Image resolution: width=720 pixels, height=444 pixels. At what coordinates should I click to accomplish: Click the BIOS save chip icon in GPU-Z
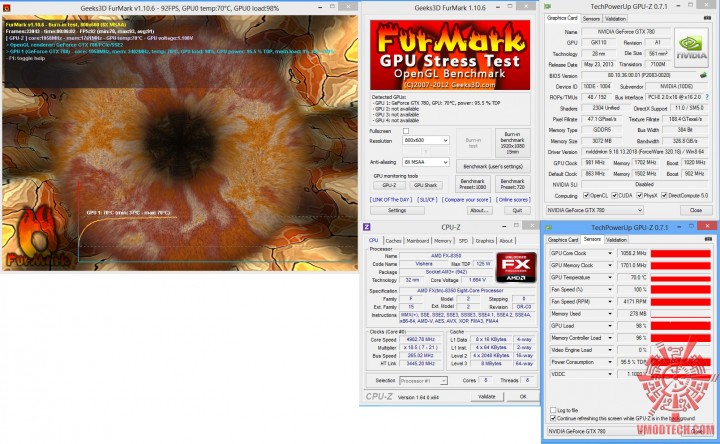click(703, 75)
